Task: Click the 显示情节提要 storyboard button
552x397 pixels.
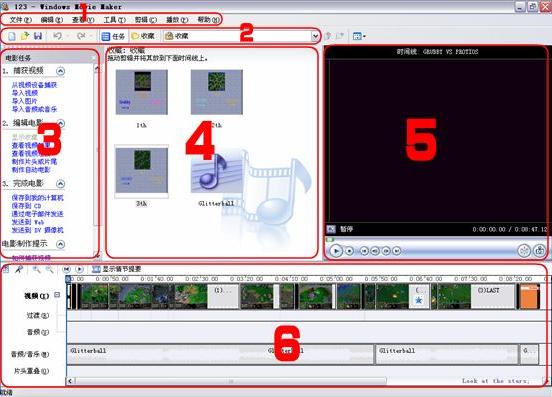Action: (117, 269)
